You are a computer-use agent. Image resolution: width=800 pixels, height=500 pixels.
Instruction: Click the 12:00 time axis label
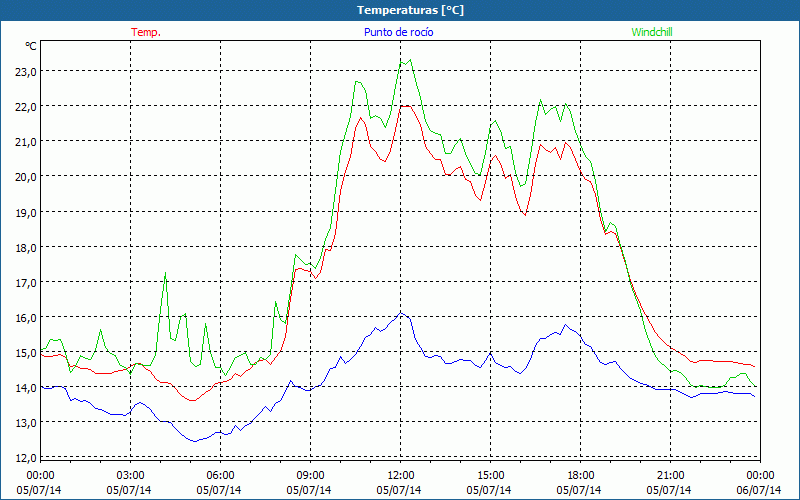click(401, 475)
